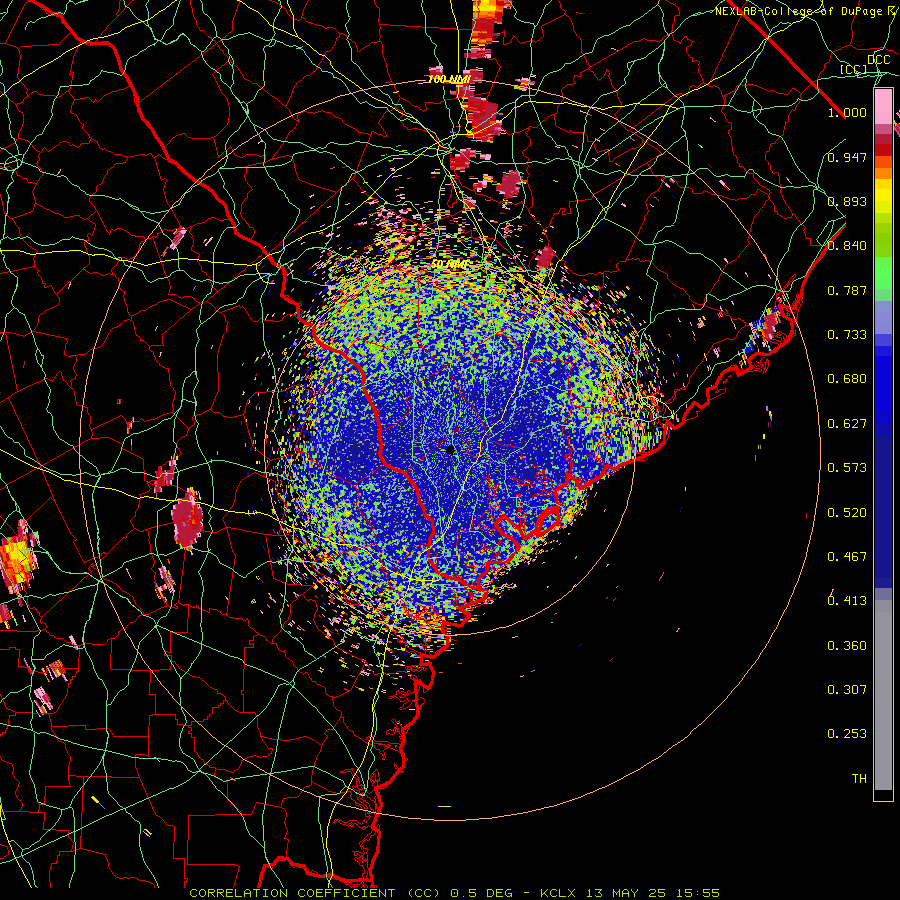
Task: Click the 0.467 scale value
Action: pos(847,557)
